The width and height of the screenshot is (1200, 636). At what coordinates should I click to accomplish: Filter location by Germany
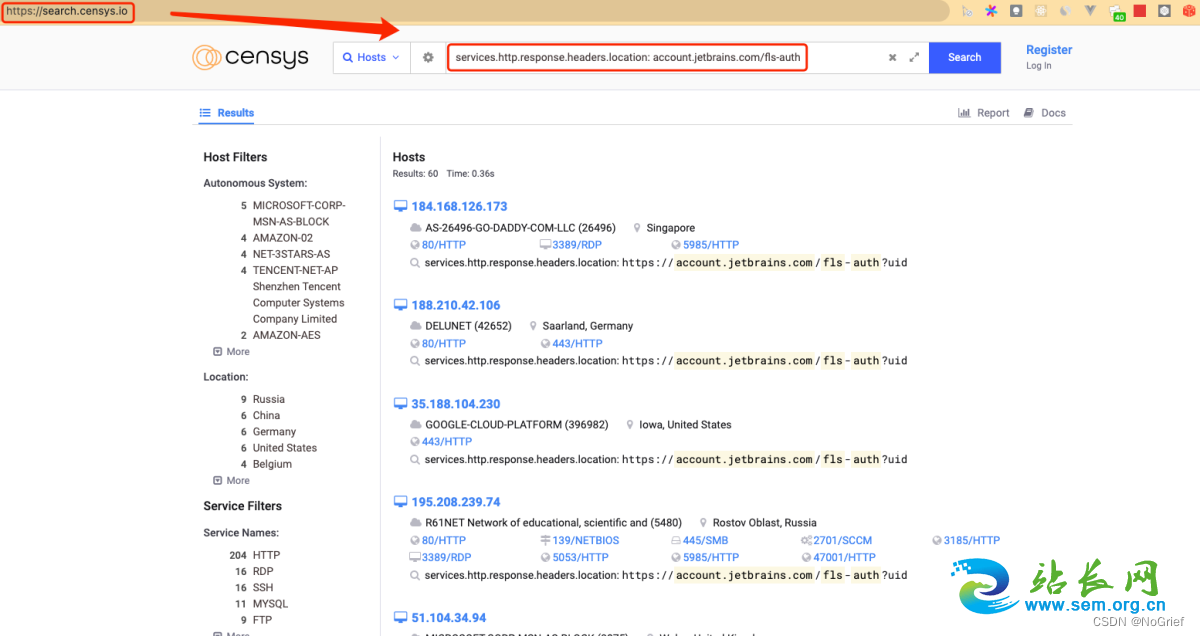tap(274, 432)
